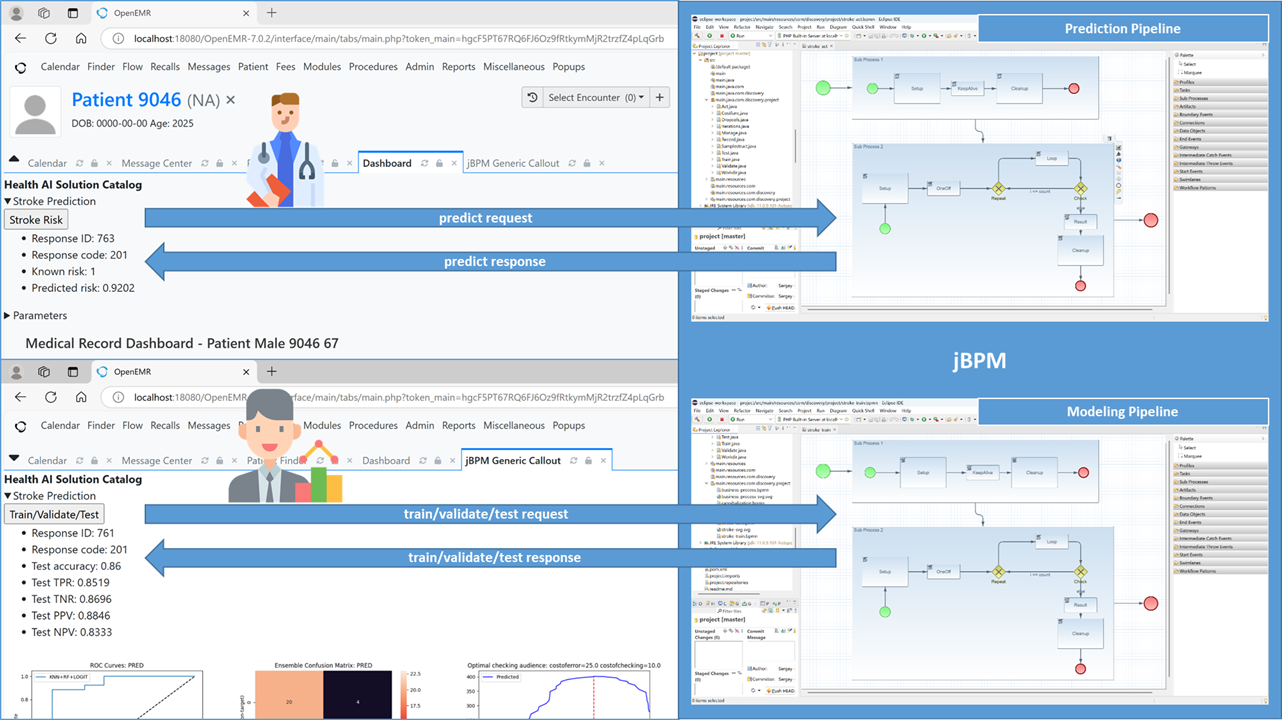Image resolution: width=1282 pixels, height=720 pixels.
Task: Choose the Marquee tool in the Palette
Action: click(x=1192, y=72)
